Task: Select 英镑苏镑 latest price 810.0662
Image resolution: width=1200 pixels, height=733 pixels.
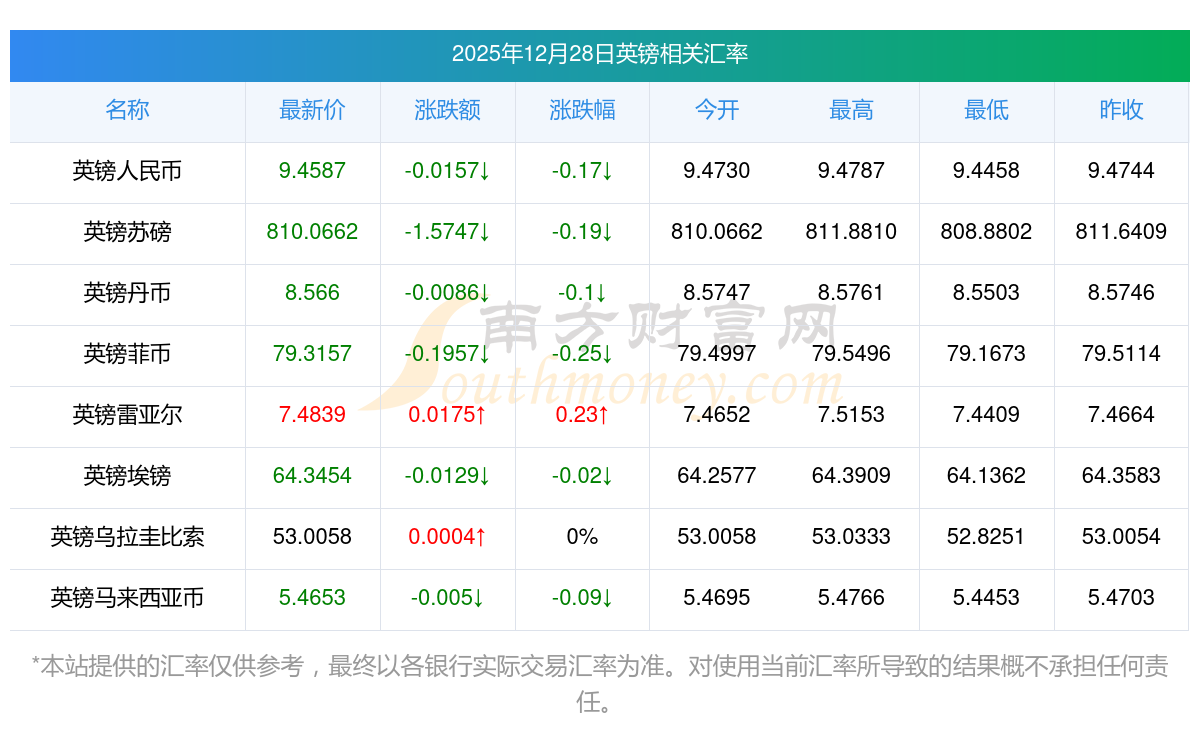Action: click(x=312, y=232)
